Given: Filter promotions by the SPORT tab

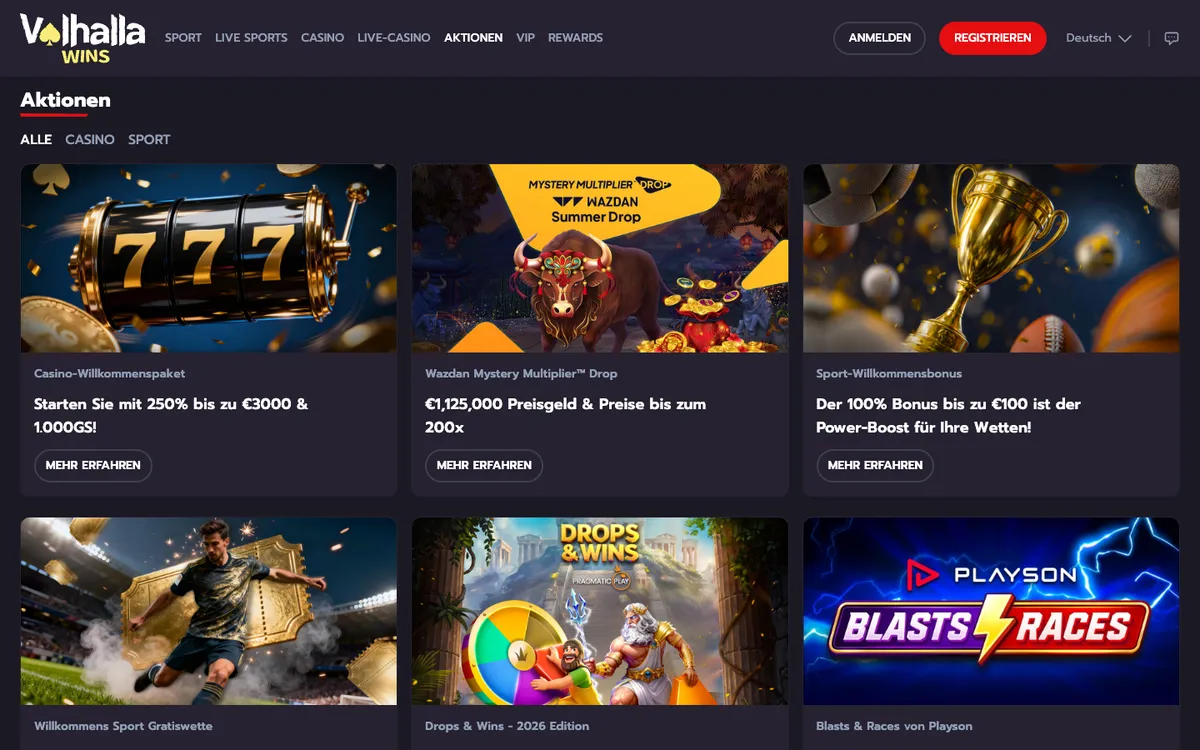Looking at the screenshot, I should click(149, 140).
